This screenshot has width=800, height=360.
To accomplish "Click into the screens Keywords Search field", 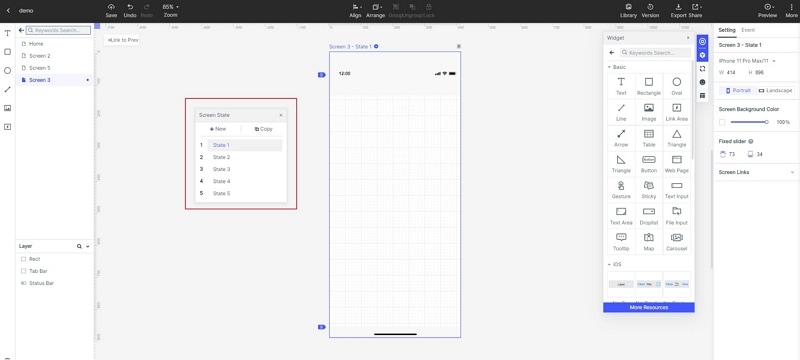I will tap(58, 30).
